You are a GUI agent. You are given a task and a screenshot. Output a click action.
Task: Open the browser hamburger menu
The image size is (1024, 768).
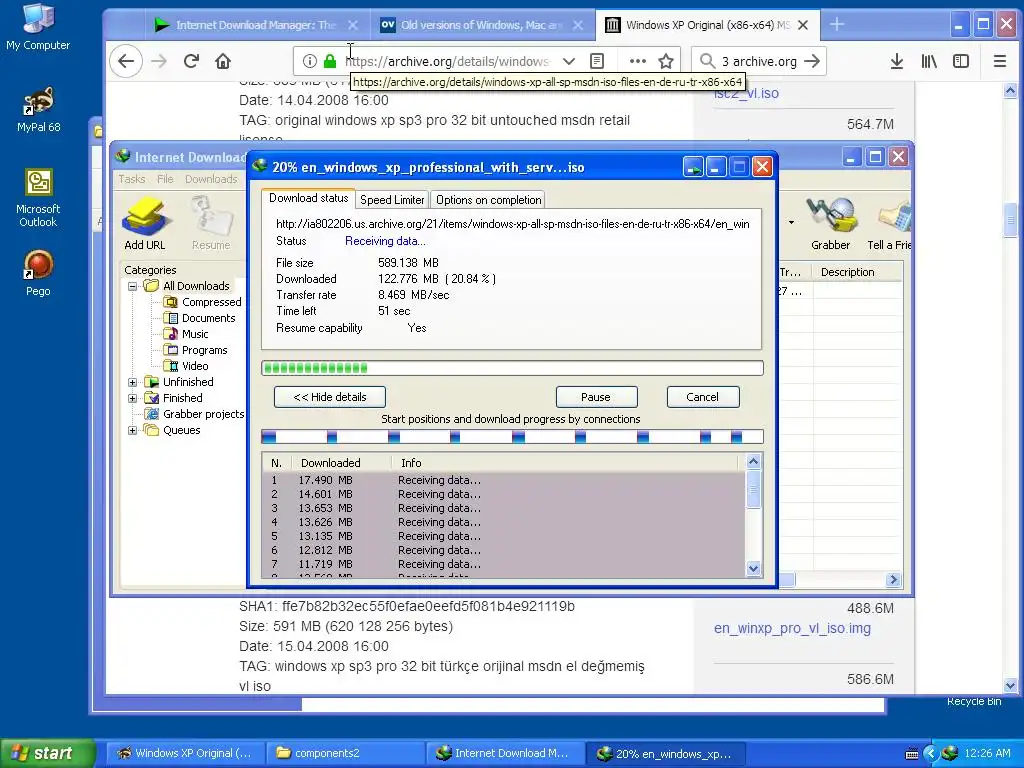click(1000, 61)
